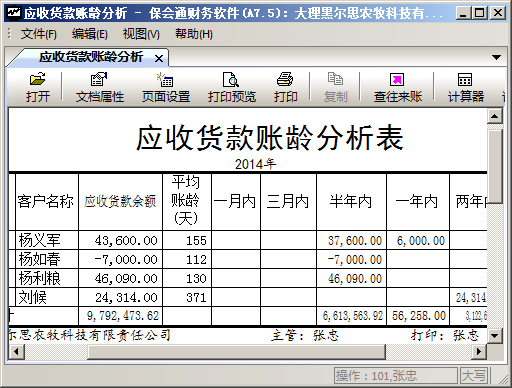Image resolution: width=512 pixels, height=388 pixels.
Task: Click the greyed 复制 copy icon
Action: click(x=335, y=79)
